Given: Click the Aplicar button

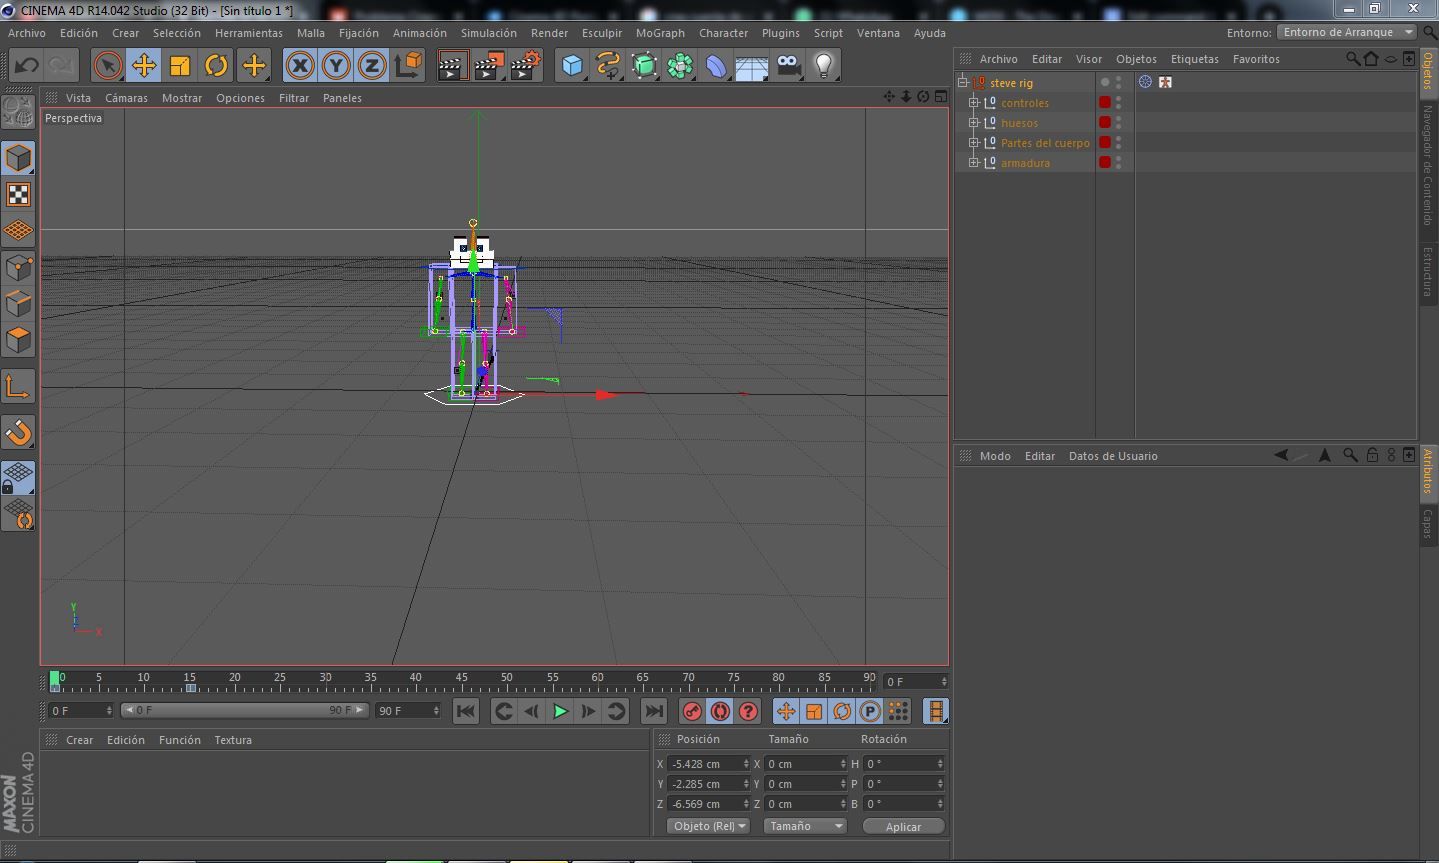Looking at the screenshot, I should (903, 827).
